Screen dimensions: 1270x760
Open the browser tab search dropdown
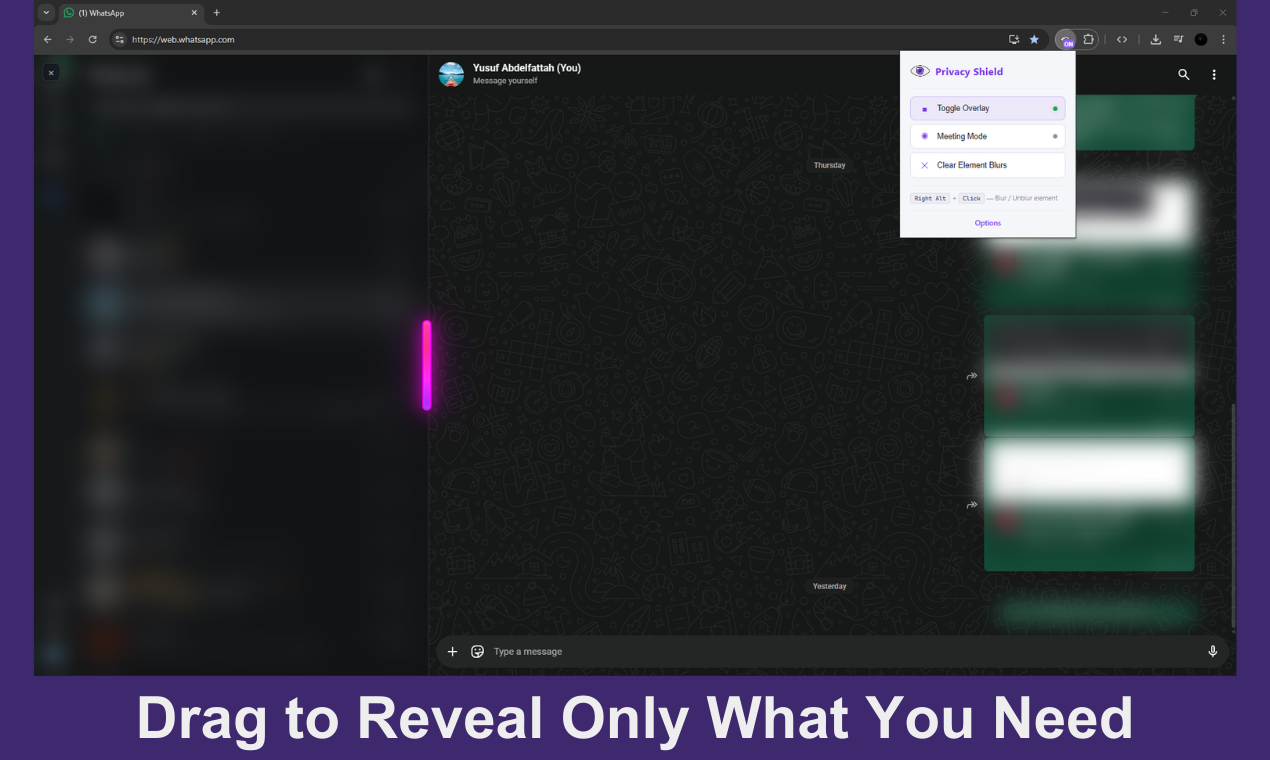(46, 13)
